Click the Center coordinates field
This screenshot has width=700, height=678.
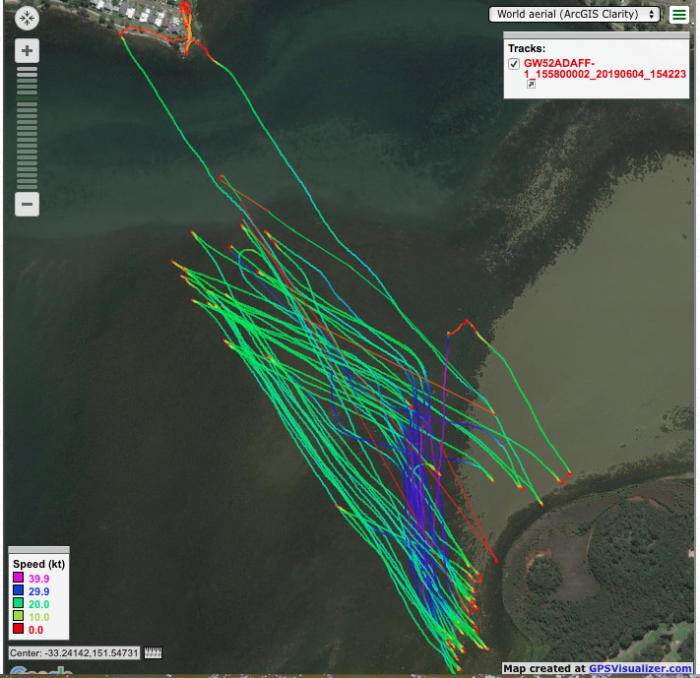74,653
